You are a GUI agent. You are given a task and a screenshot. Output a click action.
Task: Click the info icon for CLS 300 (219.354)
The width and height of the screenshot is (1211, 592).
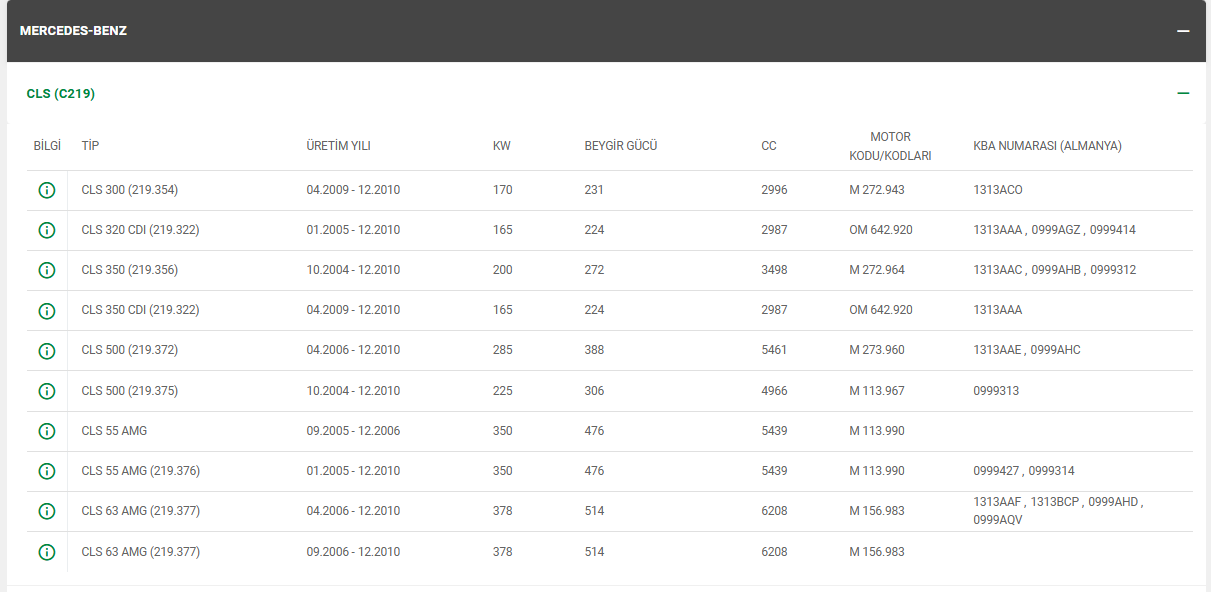point(46,190)
